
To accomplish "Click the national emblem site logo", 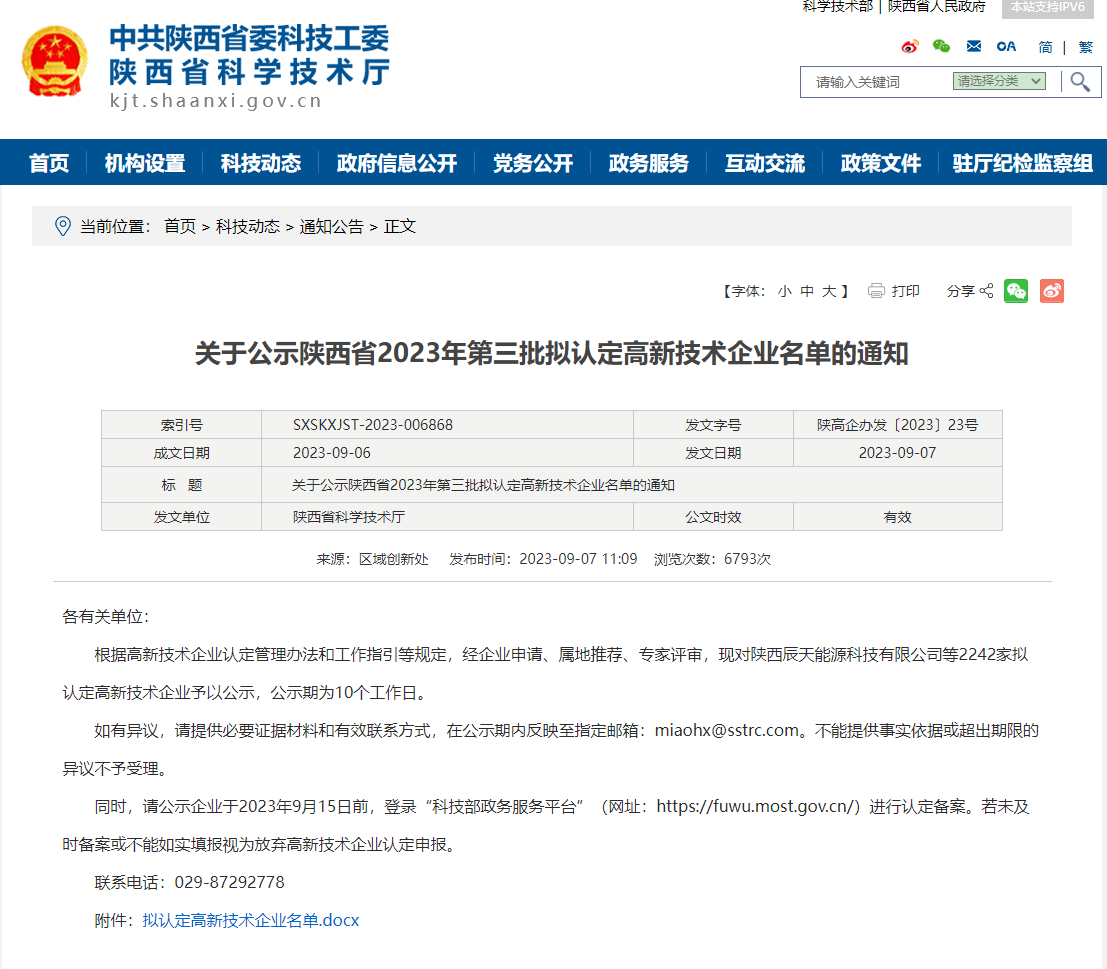I will pyautogui.click(x=55, y=62).
